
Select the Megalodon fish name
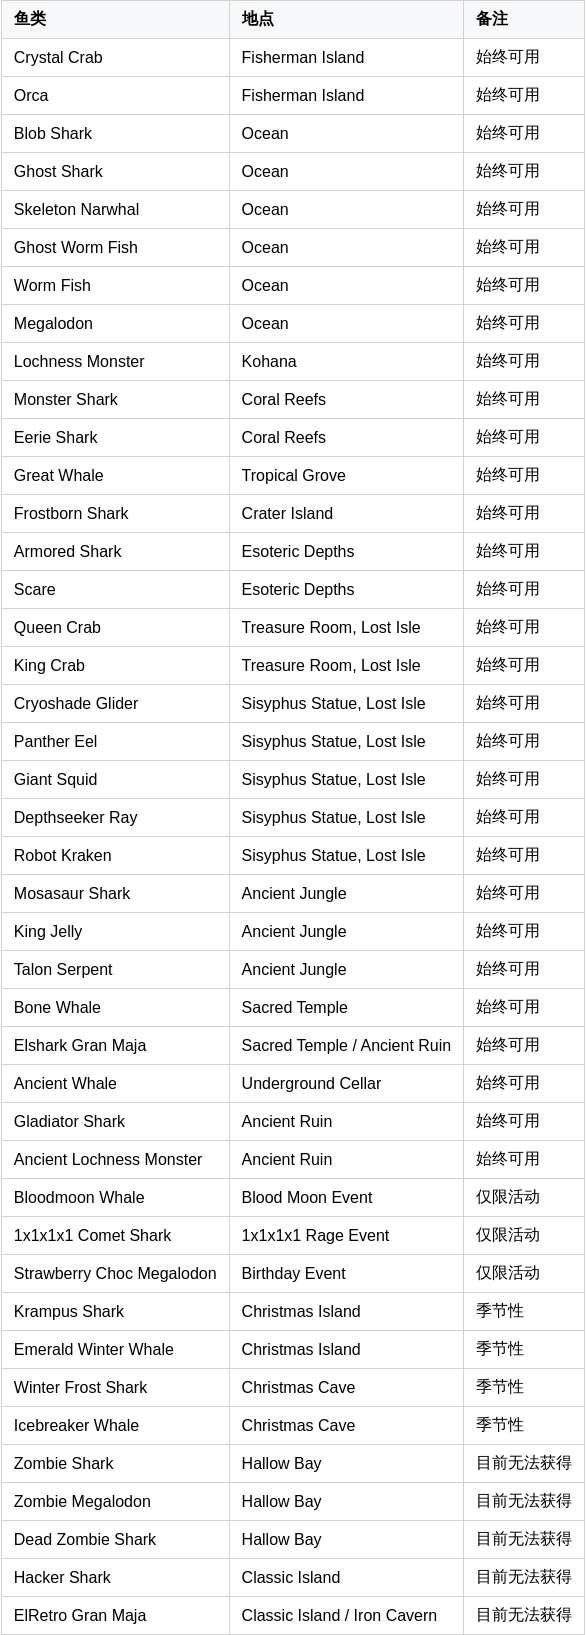(x=53, y=324)
